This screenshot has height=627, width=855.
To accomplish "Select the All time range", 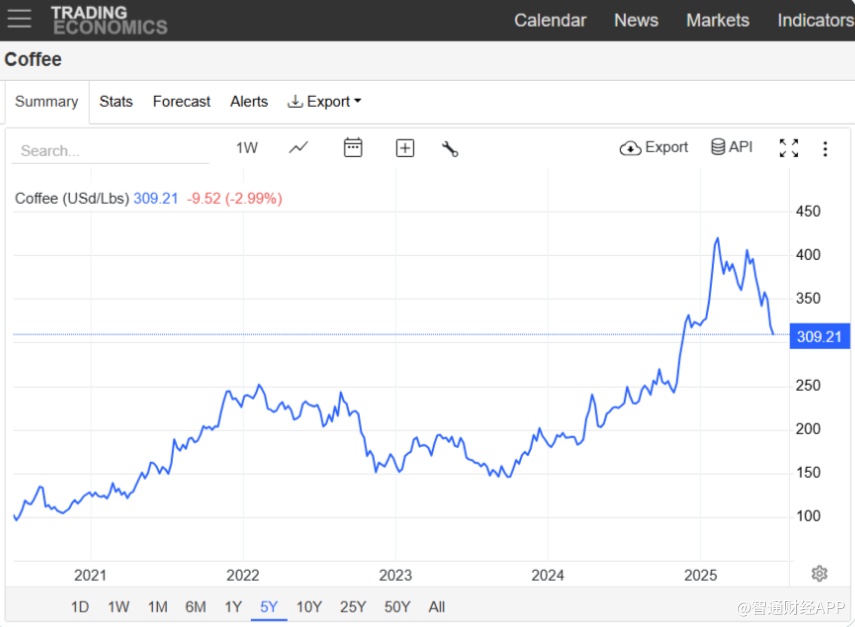I will 436,606.
